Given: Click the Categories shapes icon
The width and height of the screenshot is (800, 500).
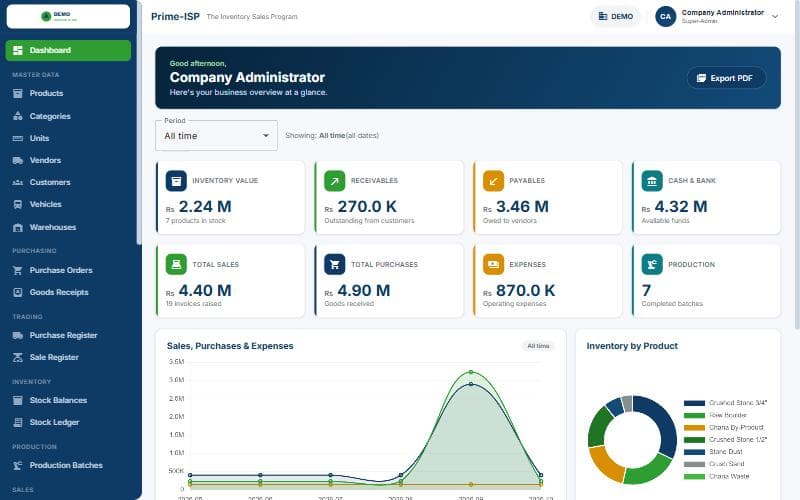Looking at the screenshot, I should coord(18,116).
